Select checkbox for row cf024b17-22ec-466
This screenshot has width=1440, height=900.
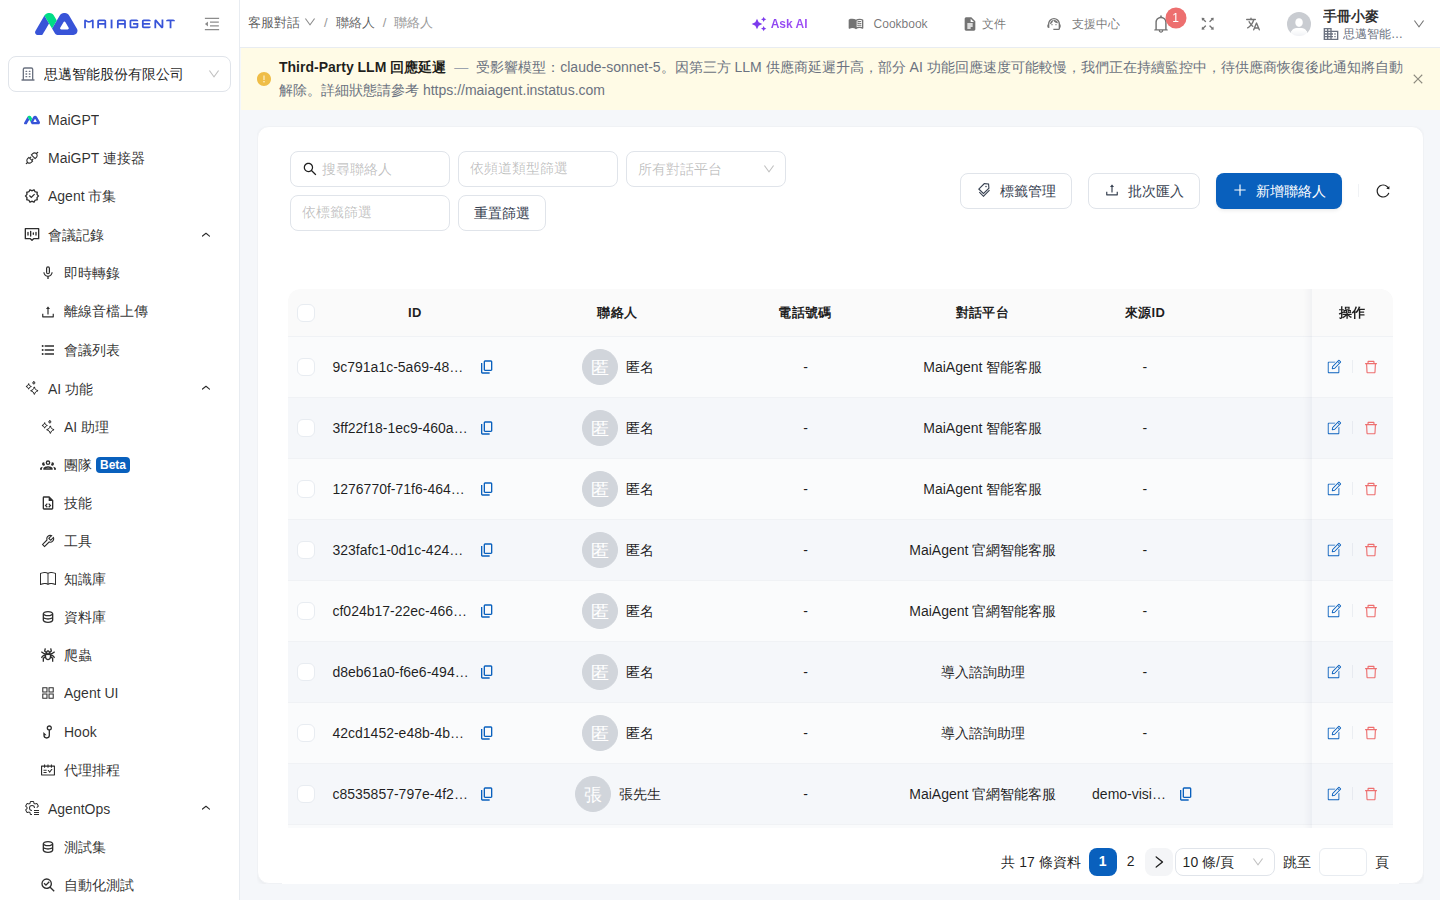tap(306, 611)
